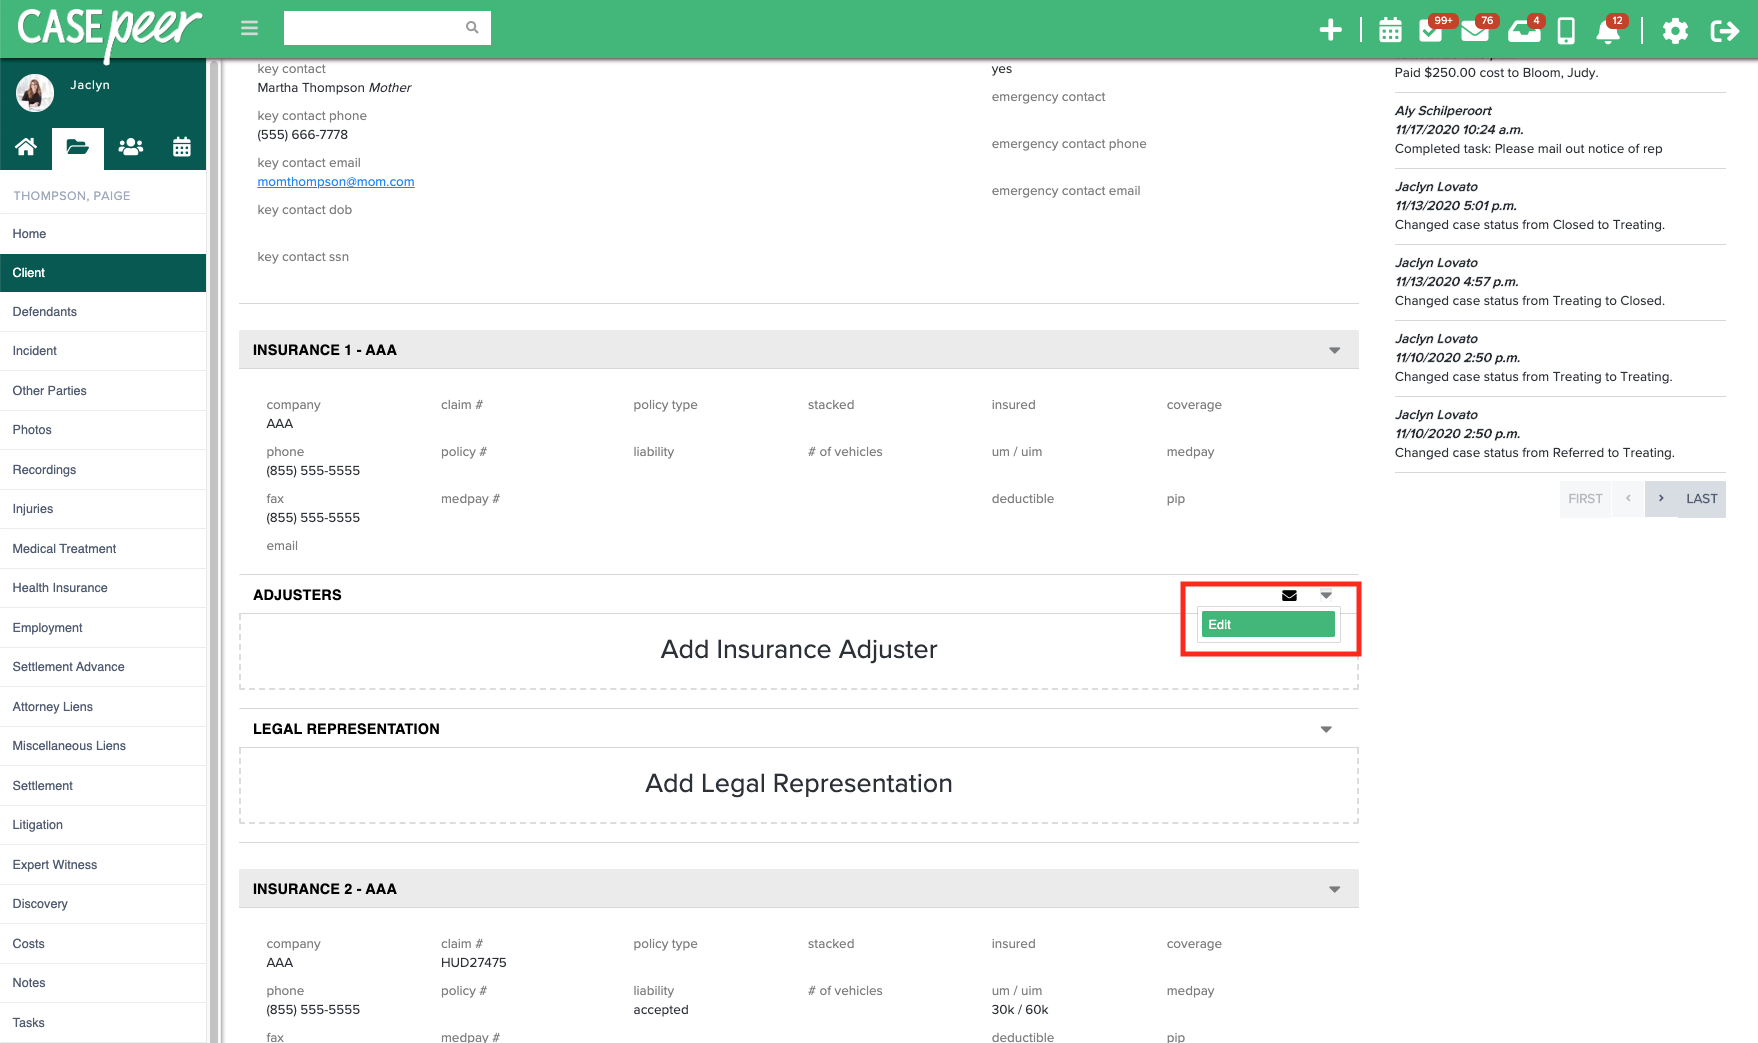The width and height of the screenshot is (1758, 1043).
Task: Open the calendar icon in the top toolbar
Action: 1389,30
